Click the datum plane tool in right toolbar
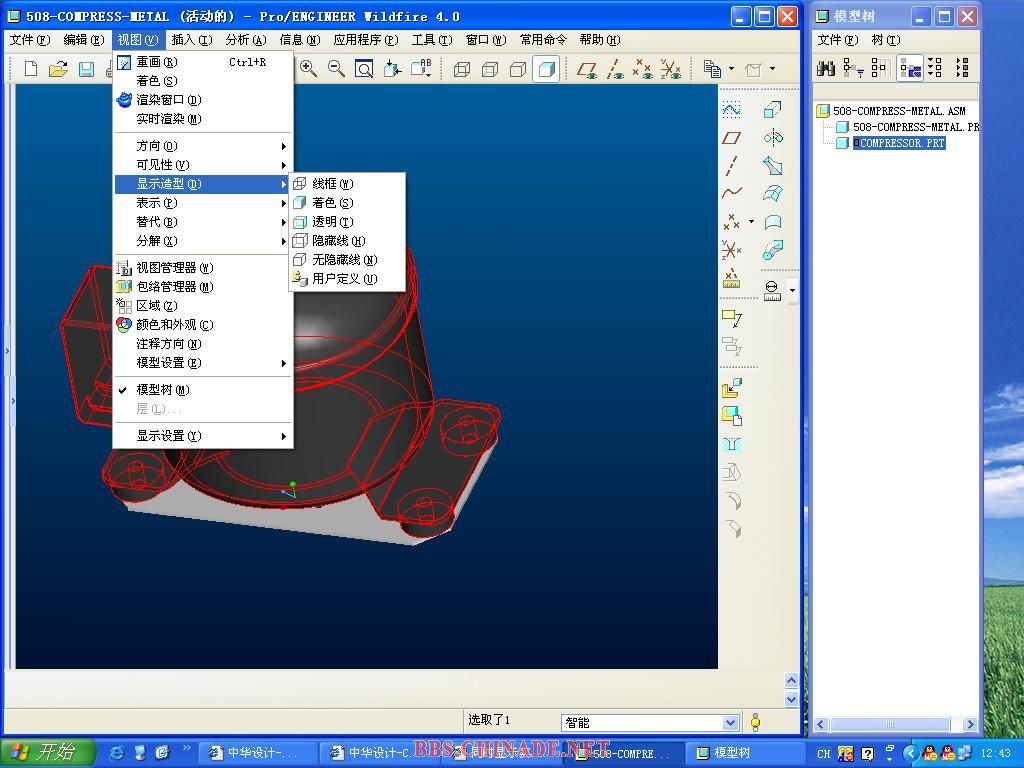This screenshot has height=768, width=1024. (x=731, y=138)
